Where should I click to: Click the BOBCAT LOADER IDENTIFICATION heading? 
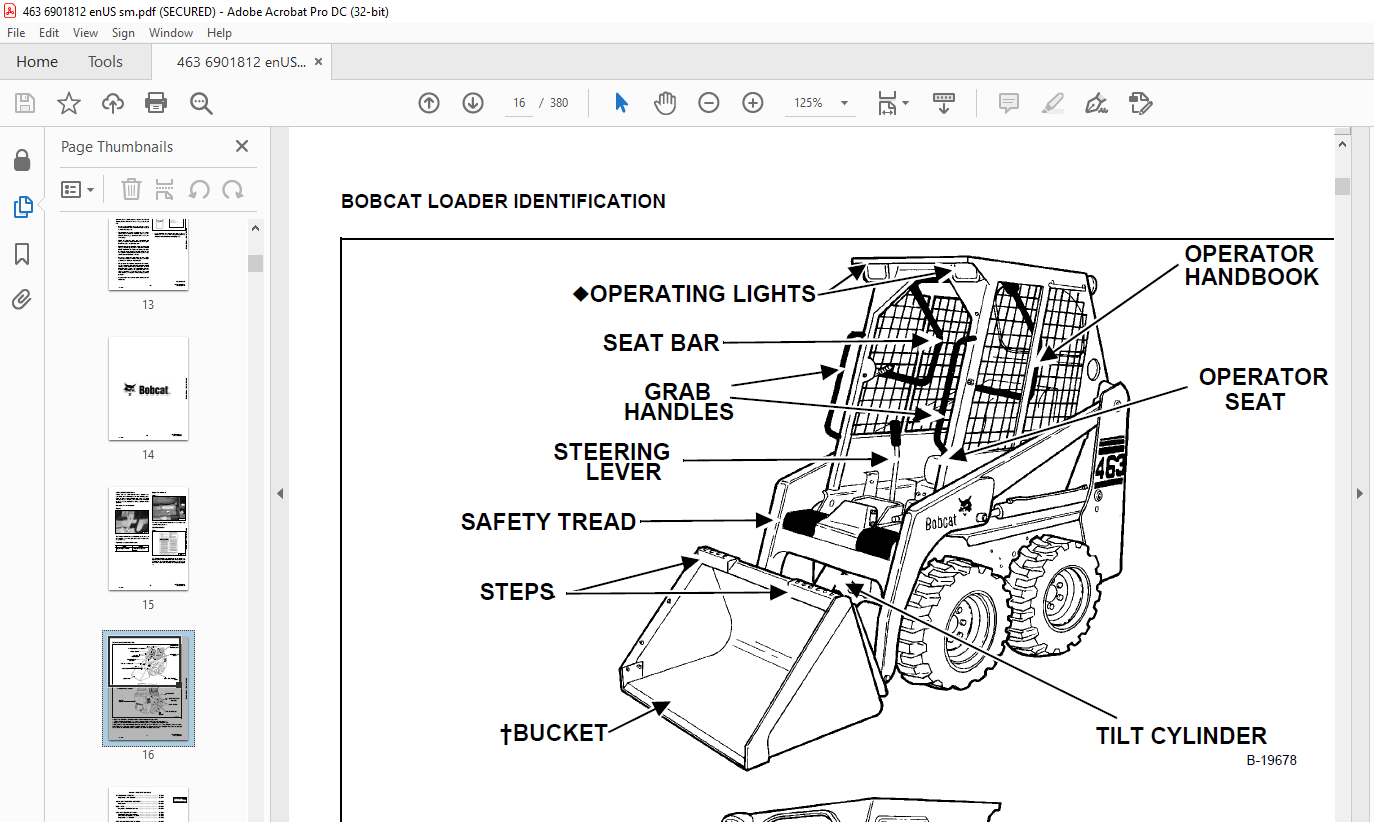[x=503, y=201]
